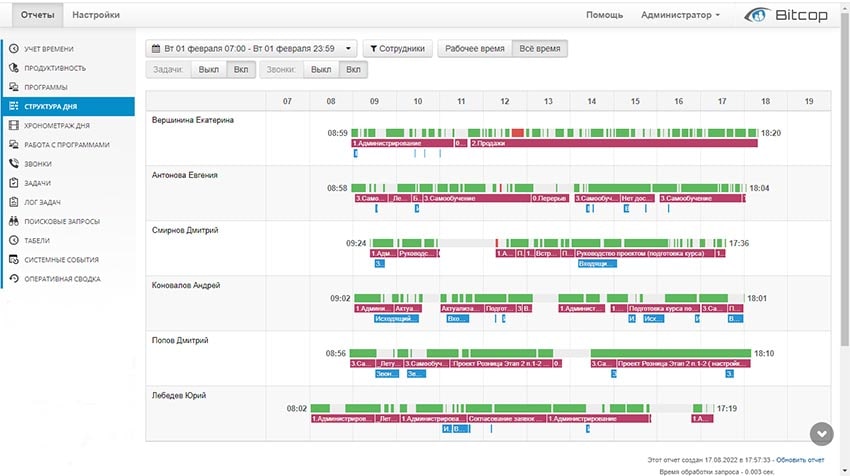
Task: Open the Звонки phone icon
Action: coord(14,164)
